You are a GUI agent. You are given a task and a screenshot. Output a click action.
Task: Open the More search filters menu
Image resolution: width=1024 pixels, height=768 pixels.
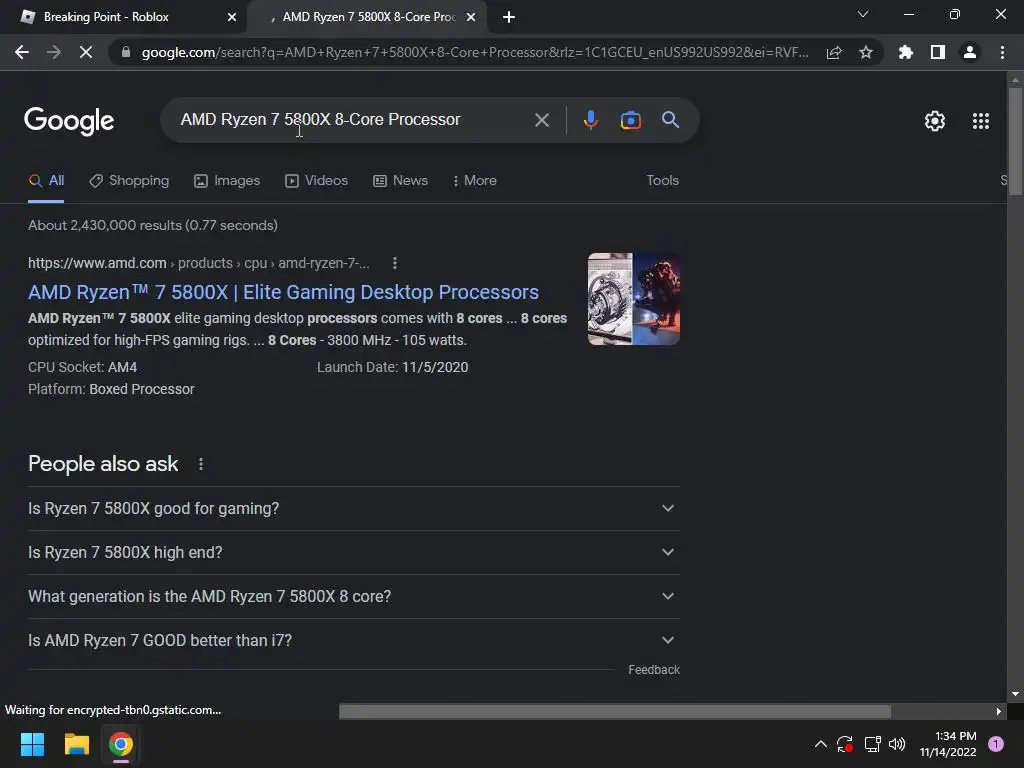click(475, 180)
